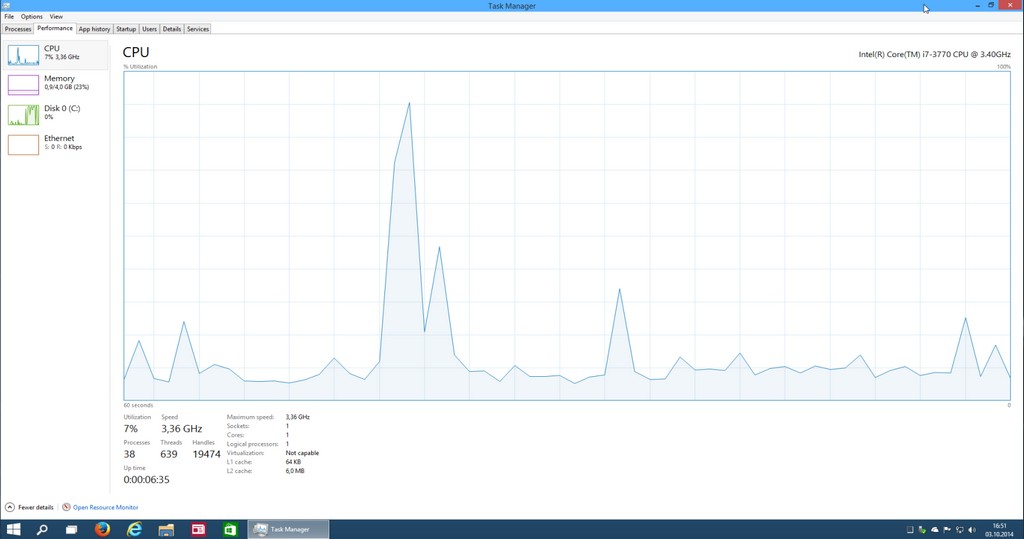This screenshot has height=539, width=1024.
Task: Select the Memory graph in the sidebar
Action: 55,83
